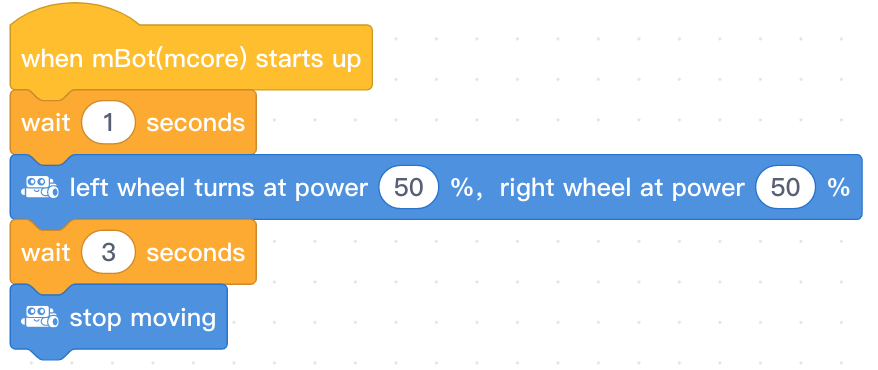Screen dimensions: 878x370
Task: Click the "right wheel at power" label
Action: (622, 189)
